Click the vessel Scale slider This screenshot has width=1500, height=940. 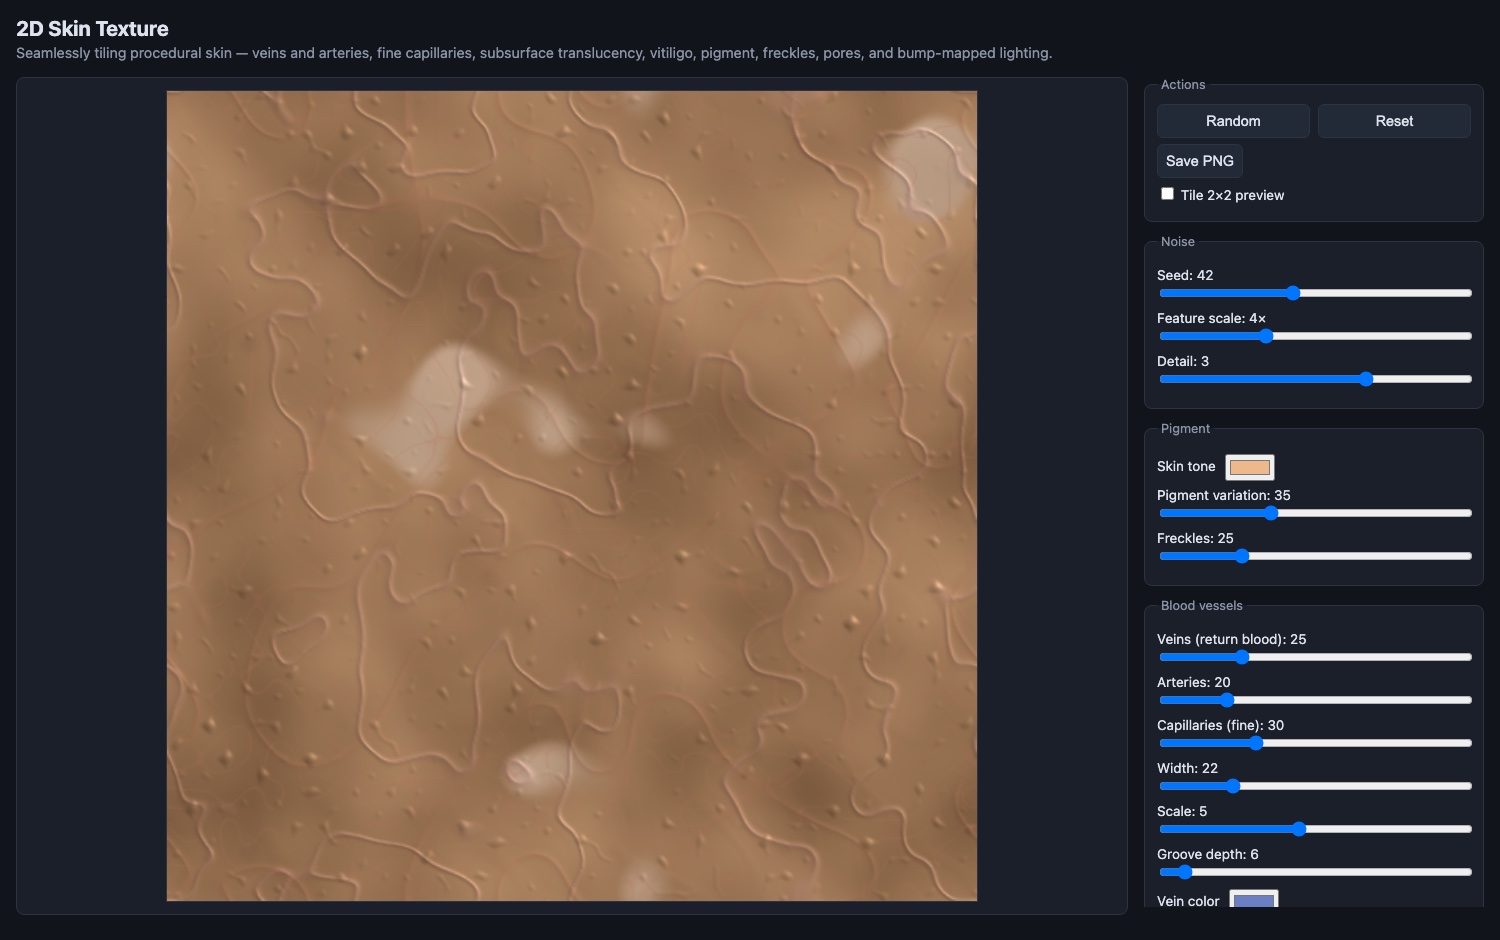pyautogui.click(x=1315, y=829)
